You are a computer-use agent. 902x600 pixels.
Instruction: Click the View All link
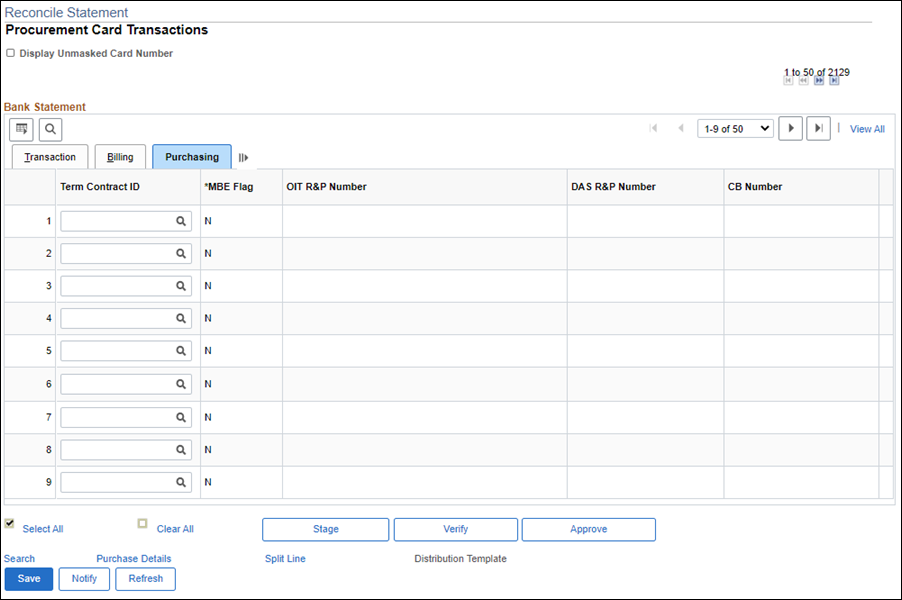(867, 129)
